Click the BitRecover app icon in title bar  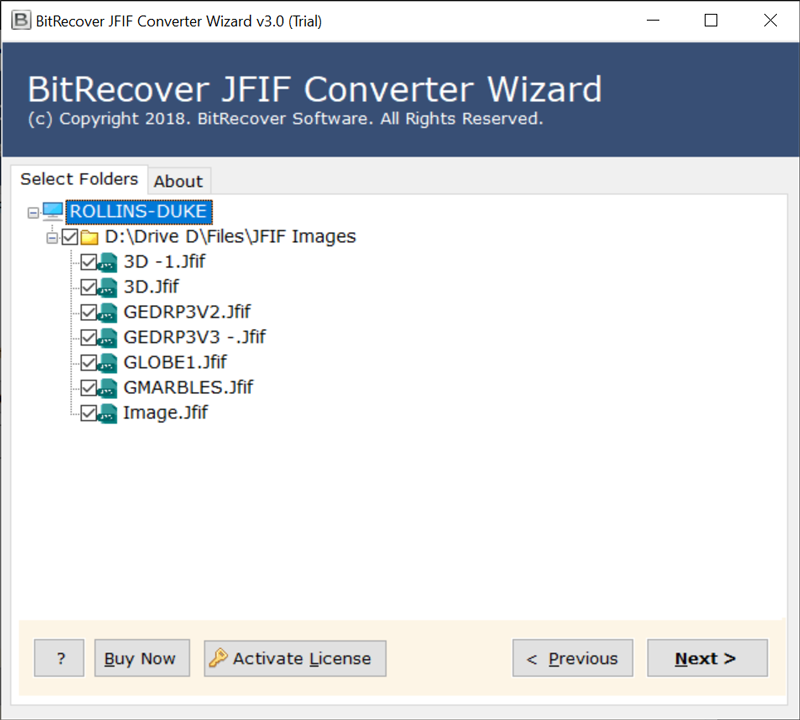[x=21, y=20]
